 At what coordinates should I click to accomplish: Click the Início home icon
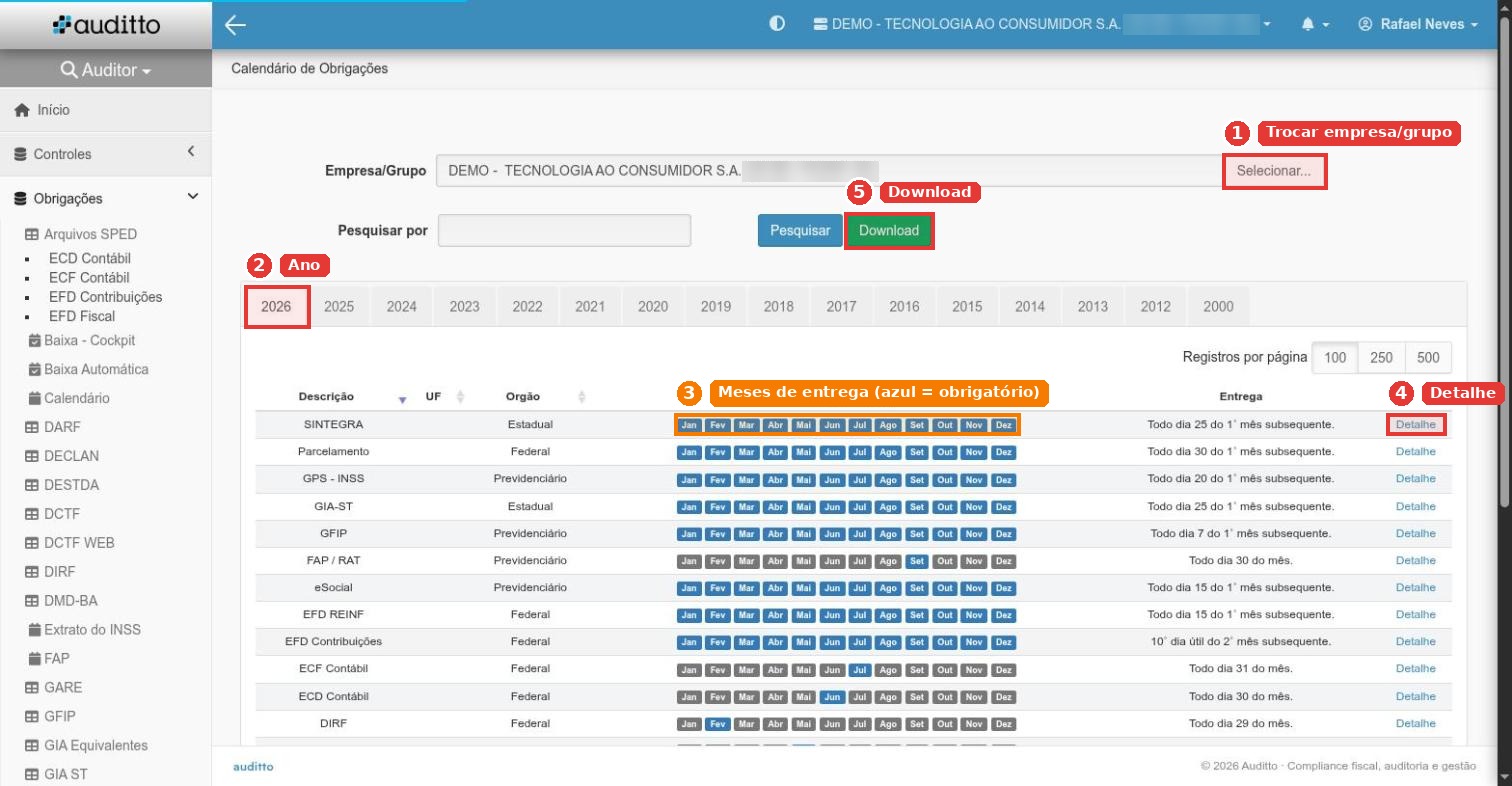[x=21, y=110]
